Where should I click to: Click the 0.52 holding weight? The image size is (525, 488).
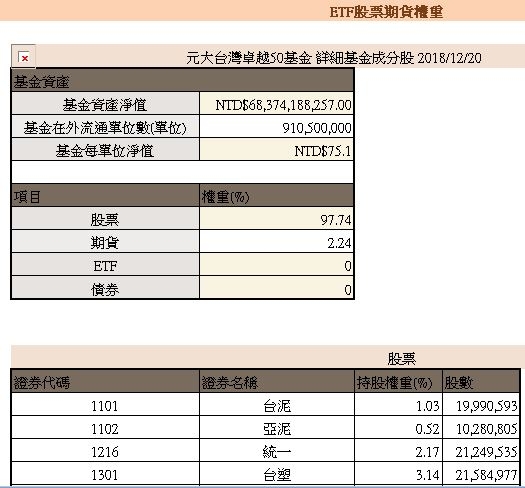tap(427, 429)
